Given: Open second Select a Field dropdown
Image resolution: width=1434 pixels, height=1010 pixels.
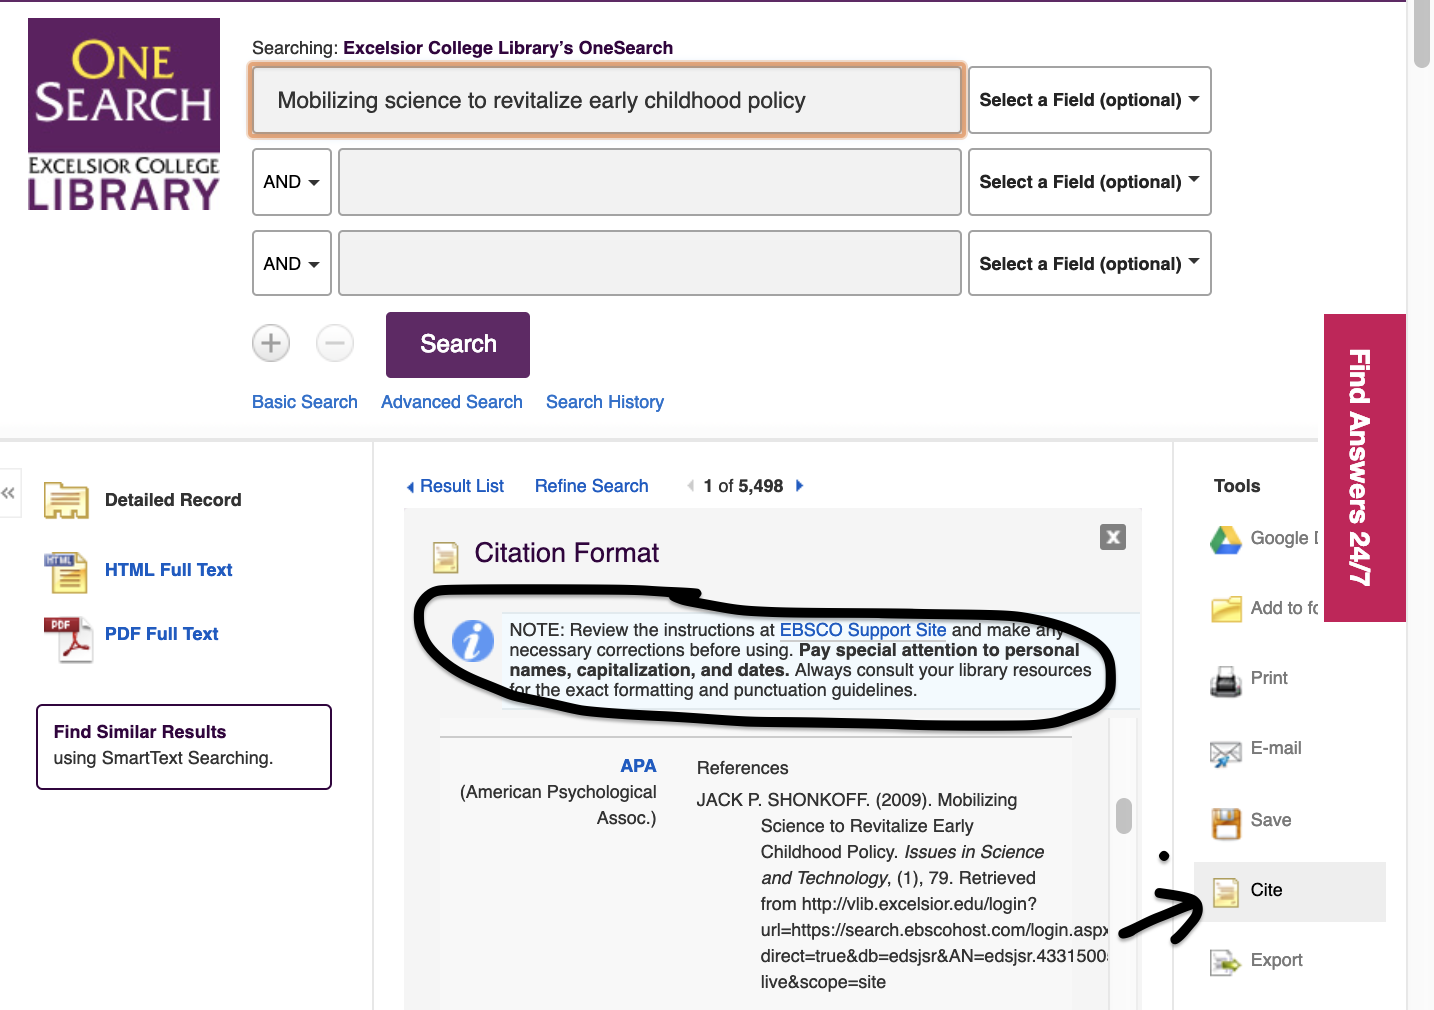Looking at the screenshot, I should (1090, 182).
